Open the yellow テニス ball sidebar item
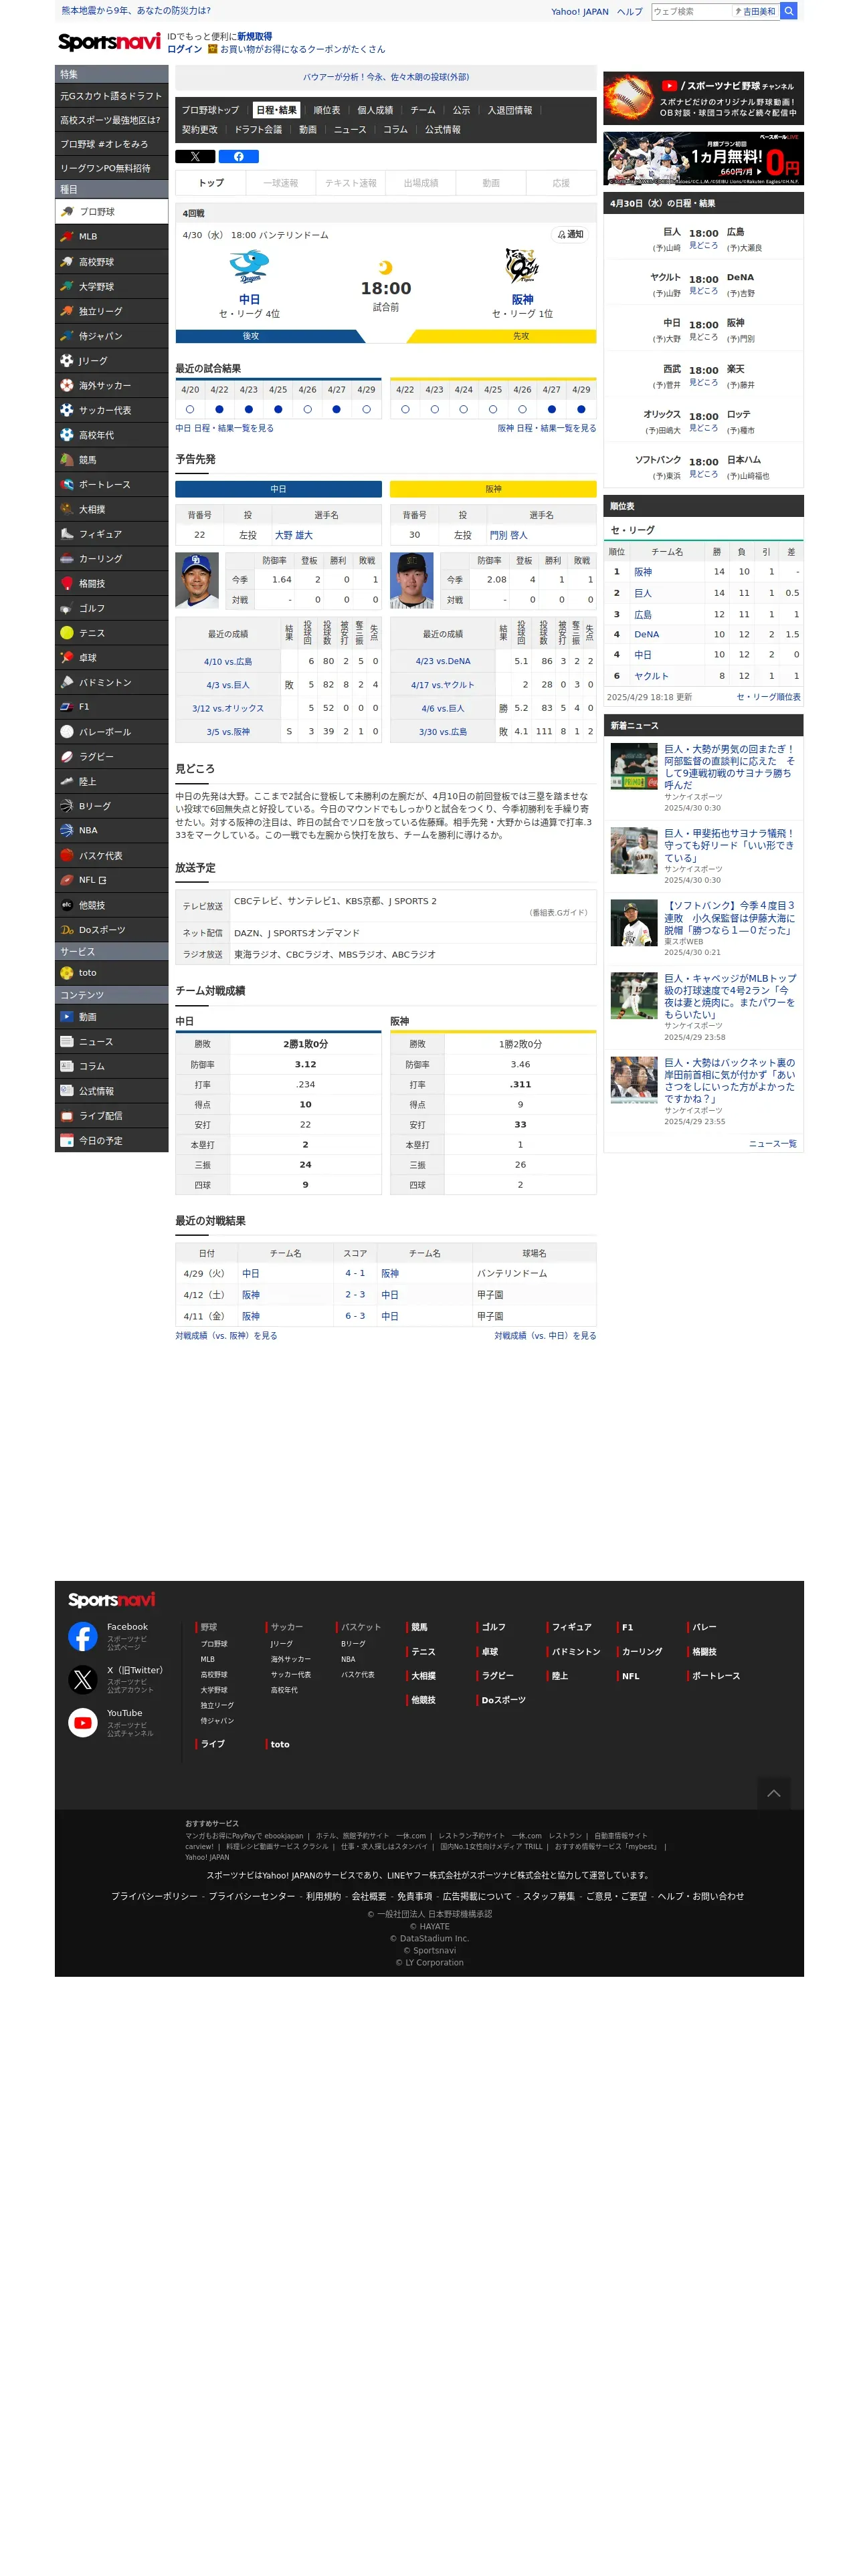Image resolution: width=859 pixels, height=2576 pixels. 67,633
